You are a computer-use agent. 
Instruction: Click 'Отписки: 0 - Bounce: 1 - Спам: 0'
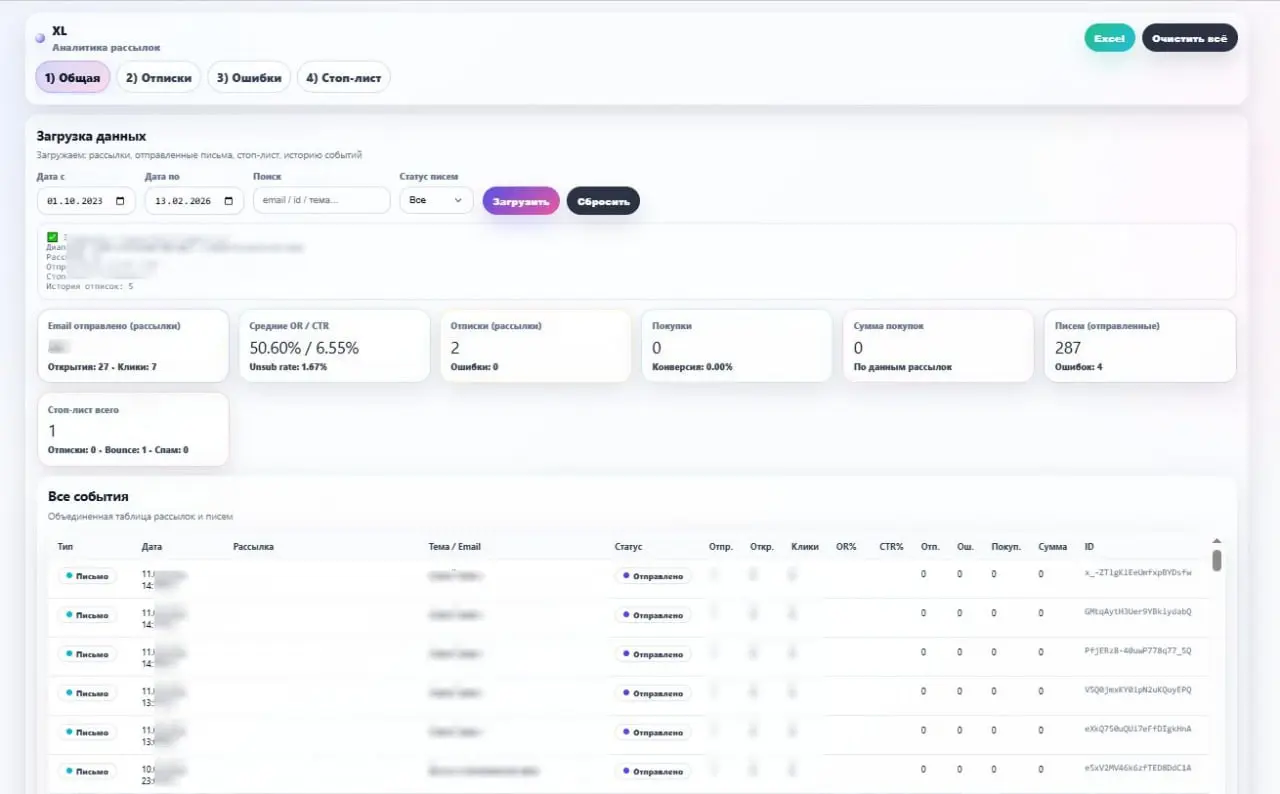(x=118, y=450)
